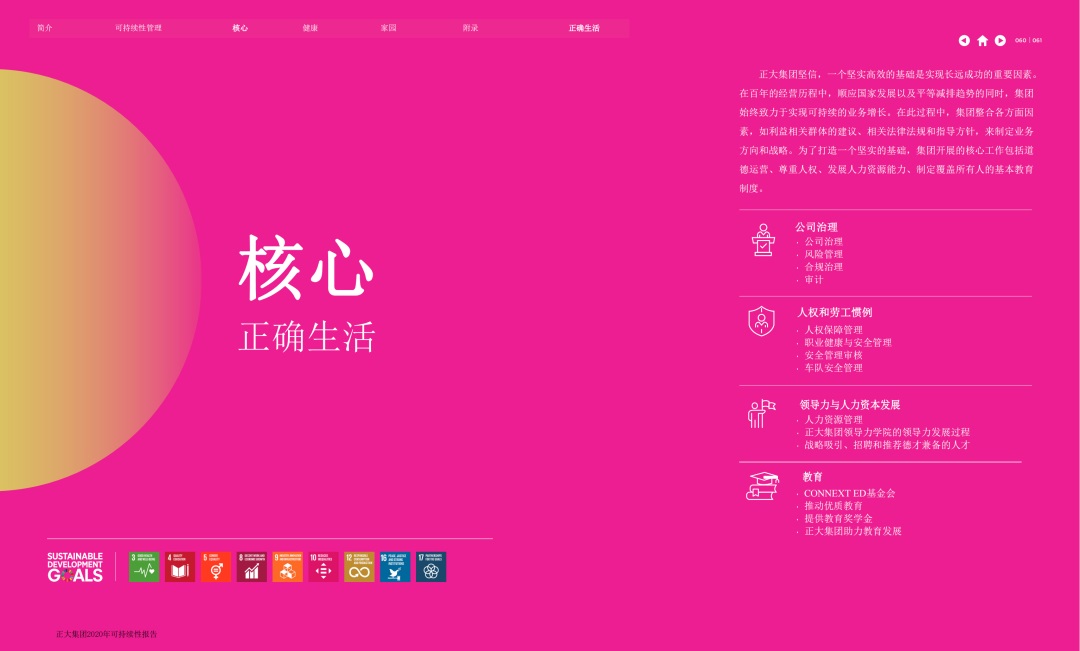Switch to the 可持续性管理 tab
This screenshot has width=1080, height=651.
(x=138, y=28)
